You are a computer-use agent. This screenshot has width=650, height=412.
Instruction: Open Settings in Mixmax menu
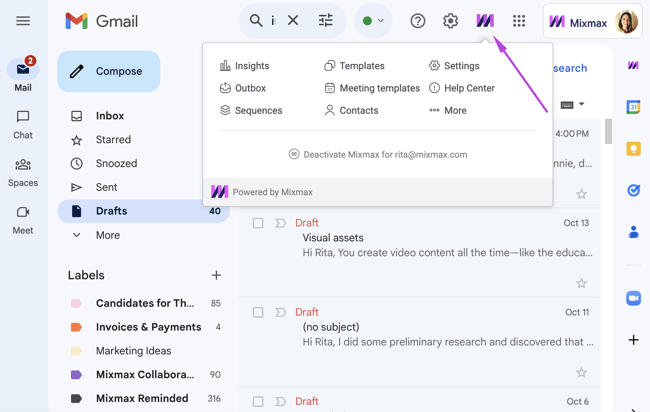pyautogui.click(x=454, y=65)
